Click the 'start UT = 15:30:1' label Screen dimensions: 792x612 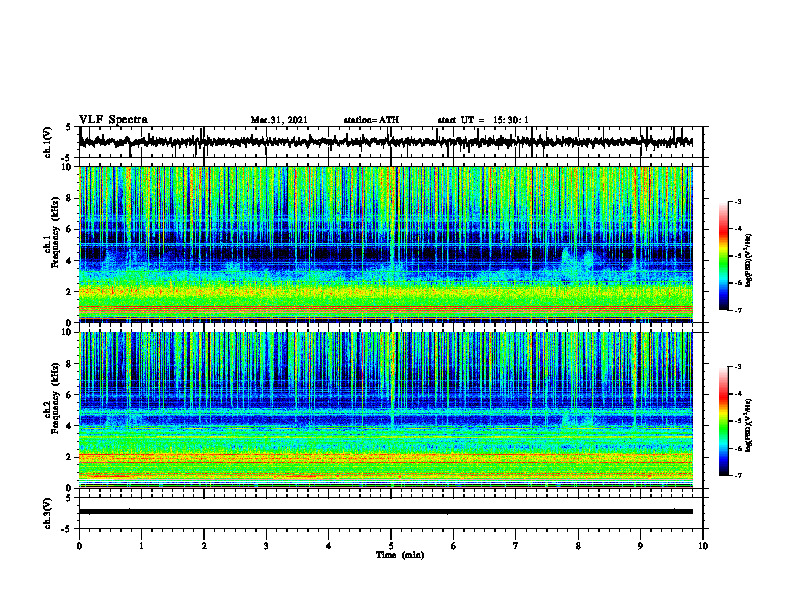tap(483, 120)
